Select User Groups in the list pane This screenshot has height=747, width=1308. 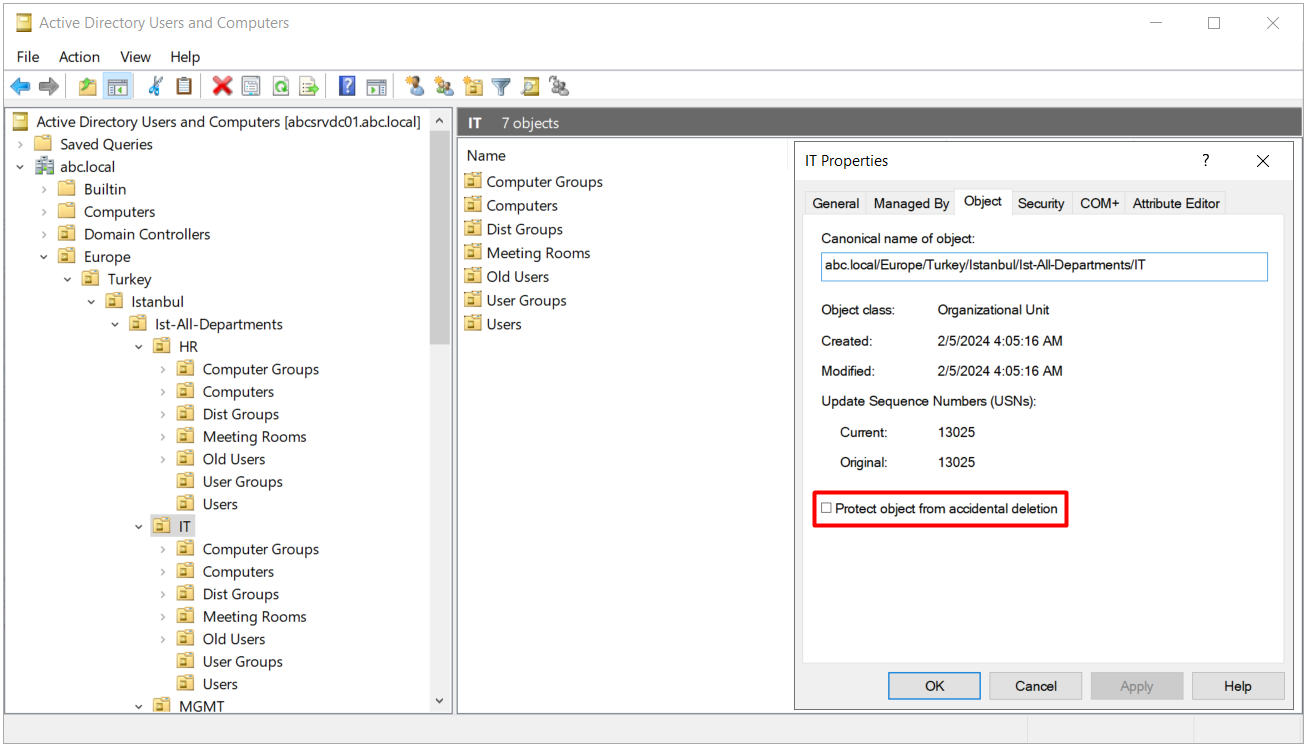526,300
